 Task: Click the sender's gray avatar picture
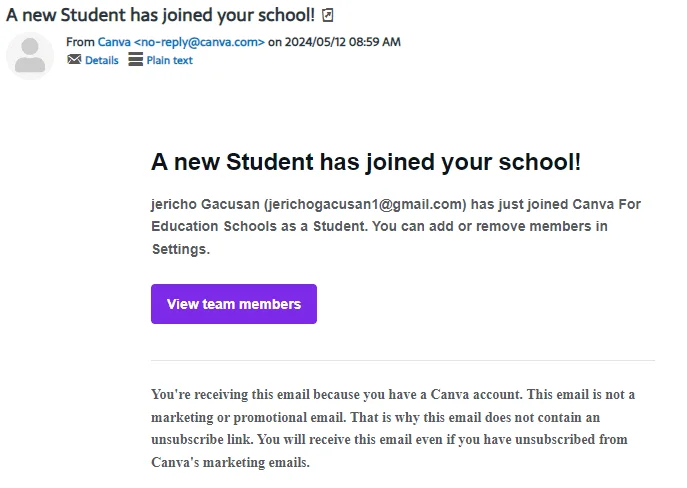point(30,56)
